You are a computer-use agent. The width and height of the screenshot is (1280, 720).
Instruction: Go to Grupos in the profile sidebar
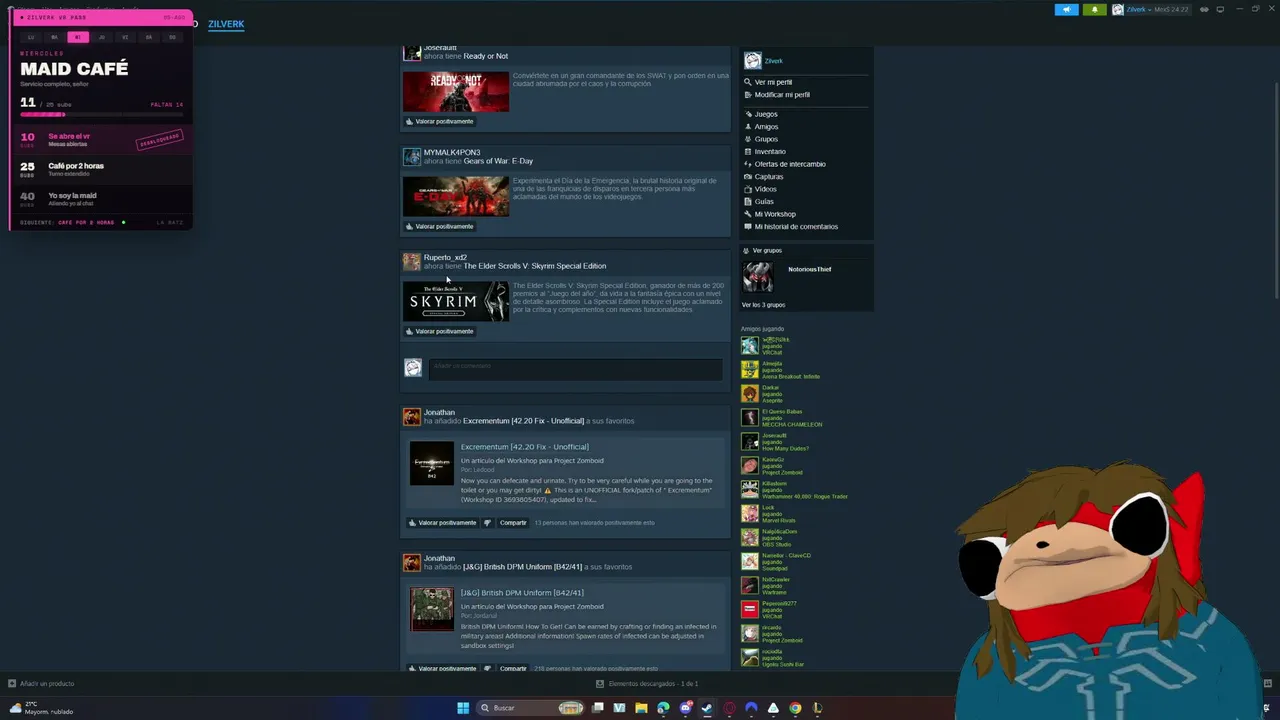point(766,139)
